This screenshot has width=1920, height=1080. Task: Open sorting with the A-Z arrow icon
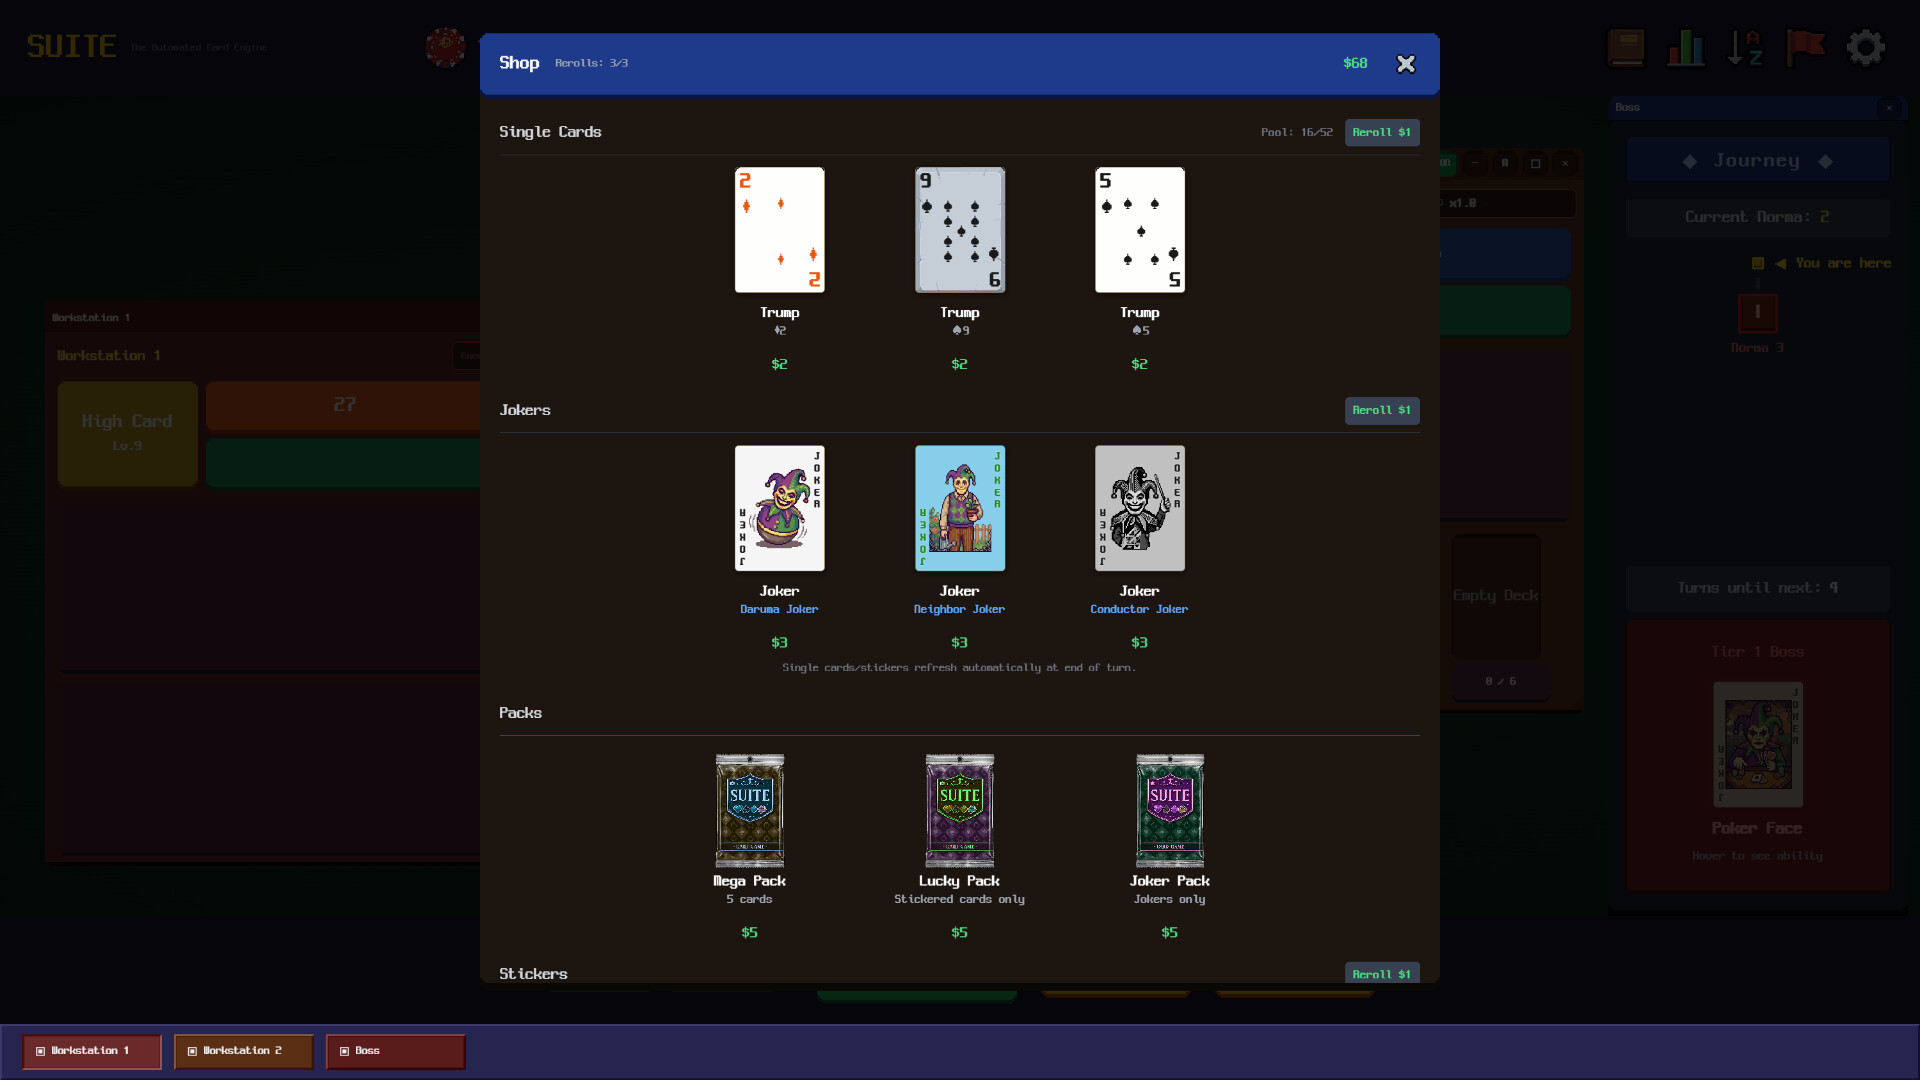coord(1746,47)
